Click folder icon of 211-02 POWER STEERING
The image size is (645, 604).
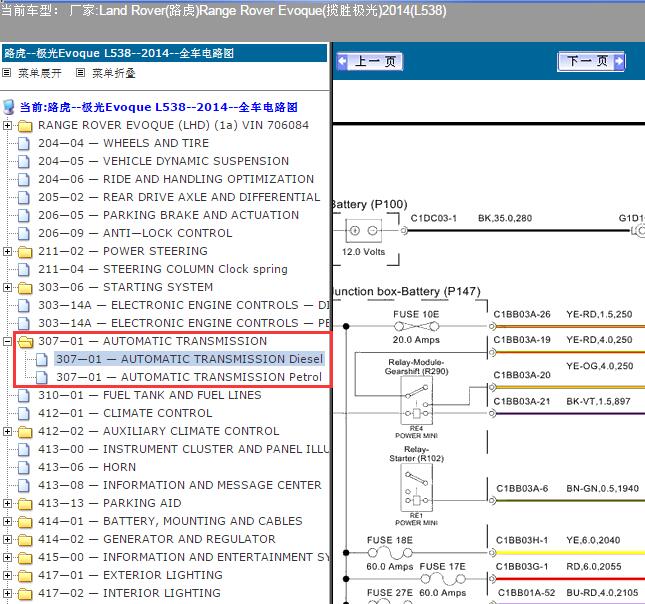coord(25,251)
